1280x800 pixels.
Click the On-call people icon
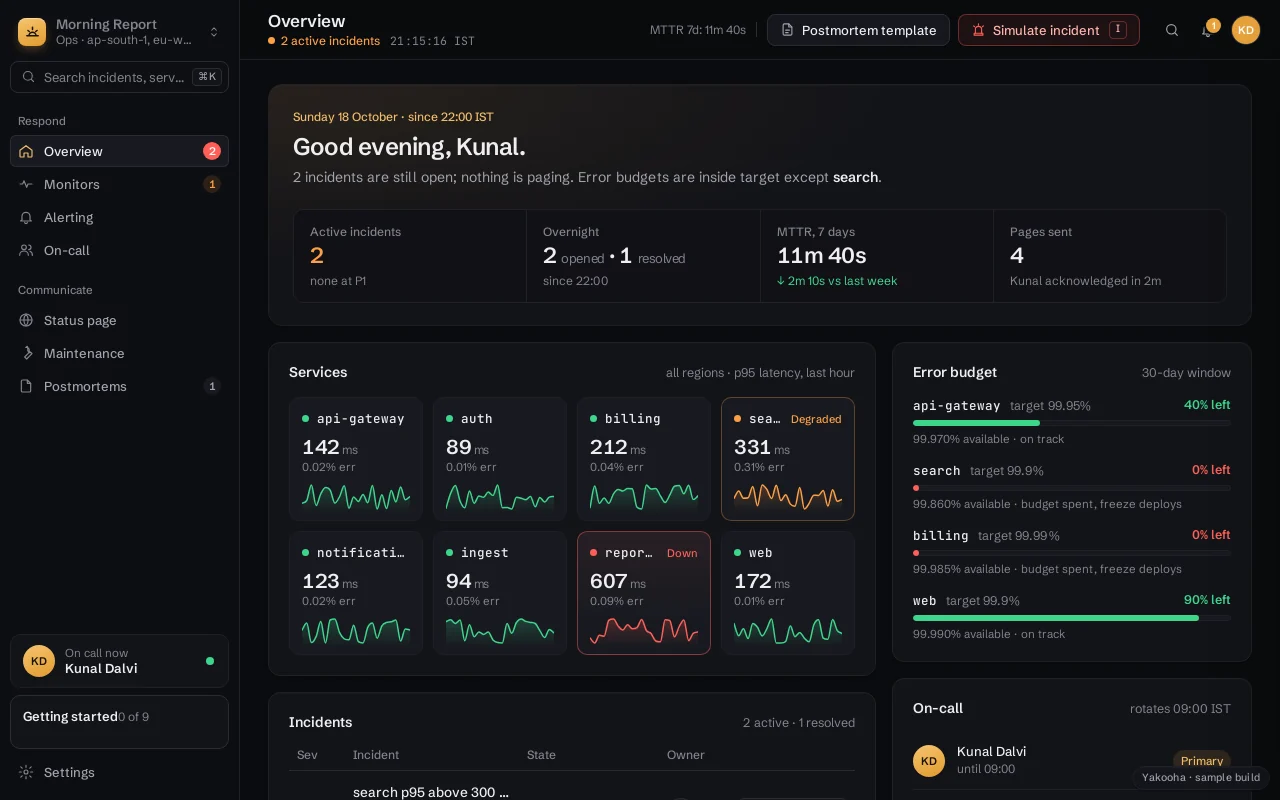tap(26, 250)
